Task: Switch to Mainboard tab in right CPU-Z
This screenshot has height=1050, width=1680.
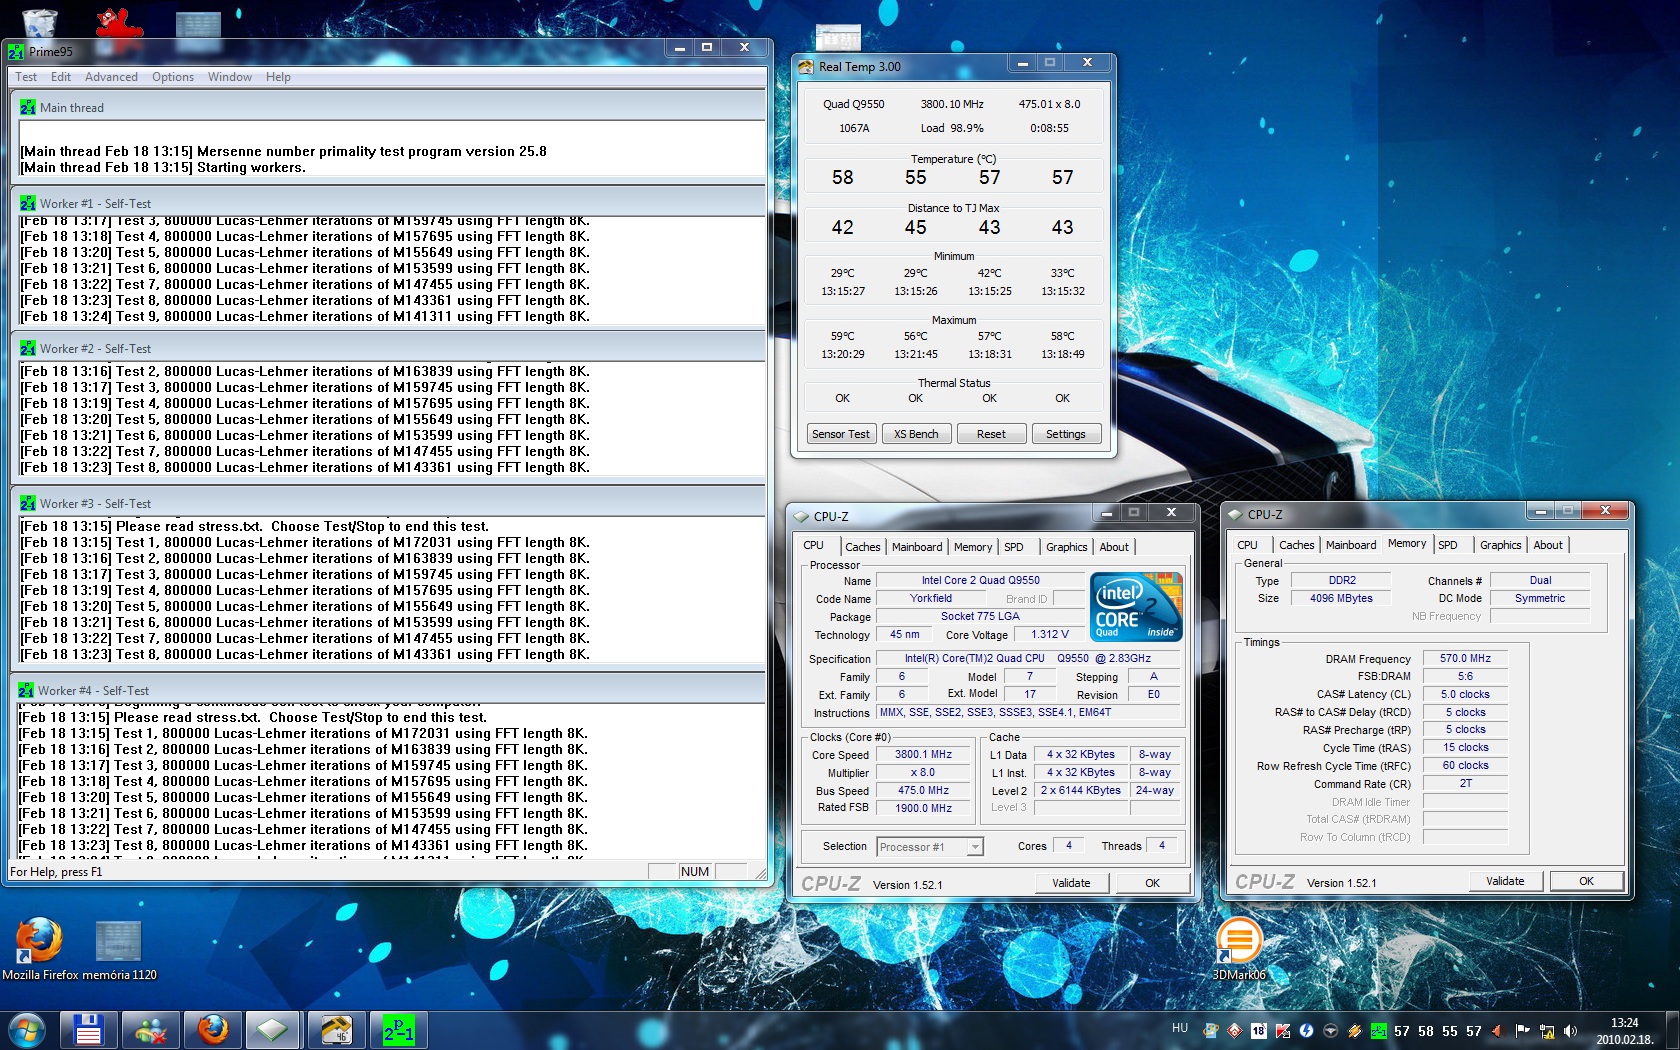Action: (1351, 545)
